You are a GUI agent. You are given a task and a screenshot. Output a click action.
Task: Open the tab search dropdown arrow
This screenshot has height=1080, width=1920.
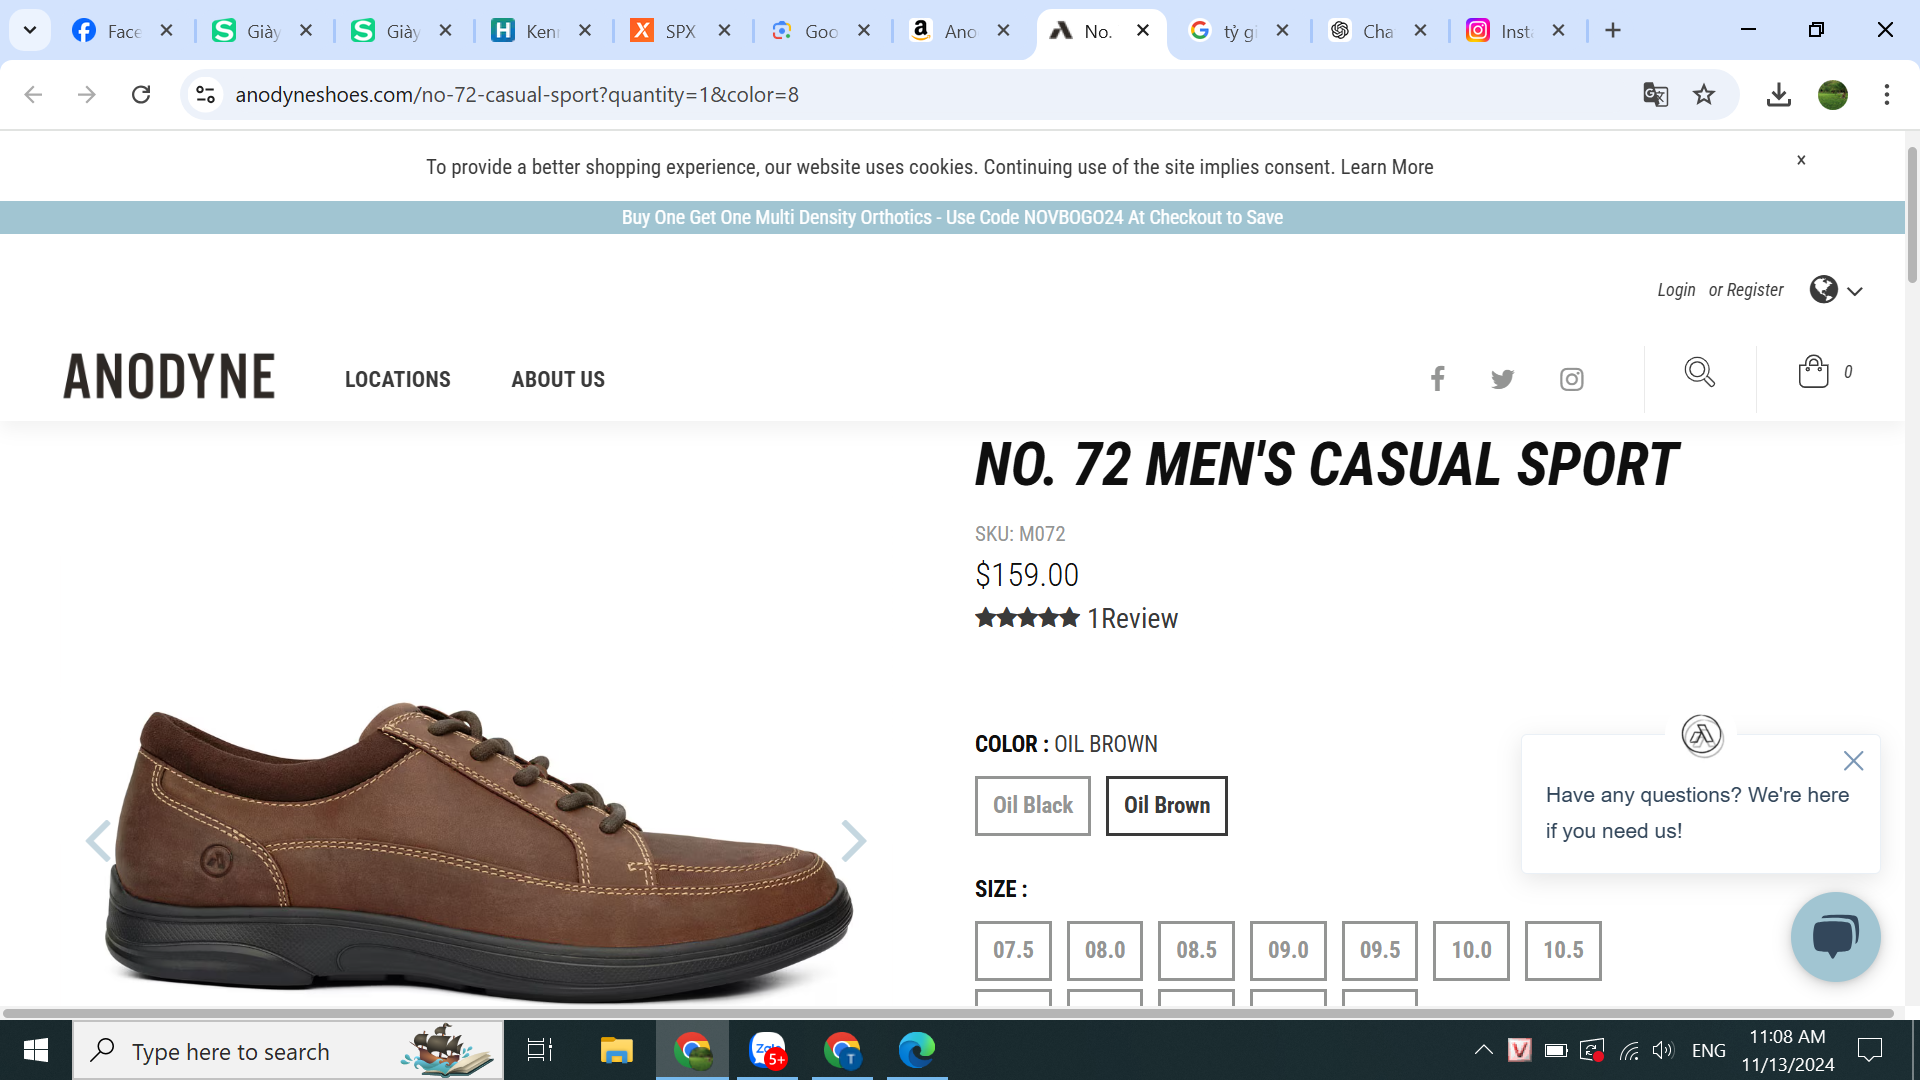pos(30,30)
